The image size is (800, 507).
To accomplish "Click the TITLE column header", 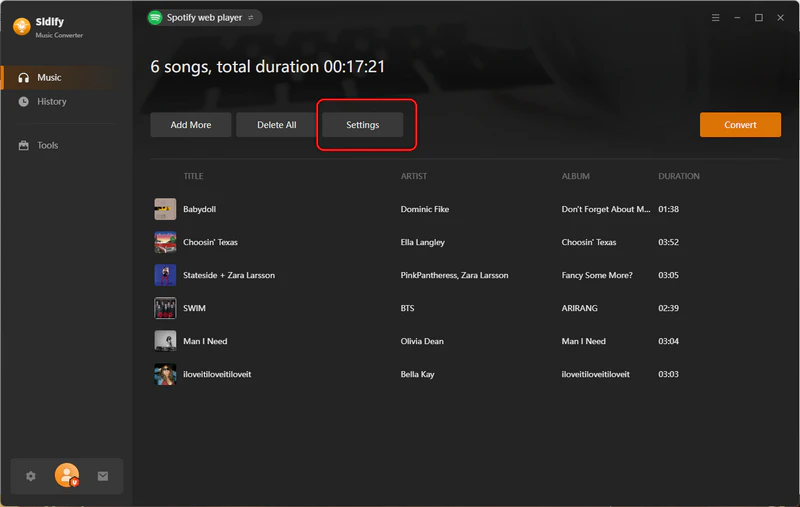I will 193,176.
